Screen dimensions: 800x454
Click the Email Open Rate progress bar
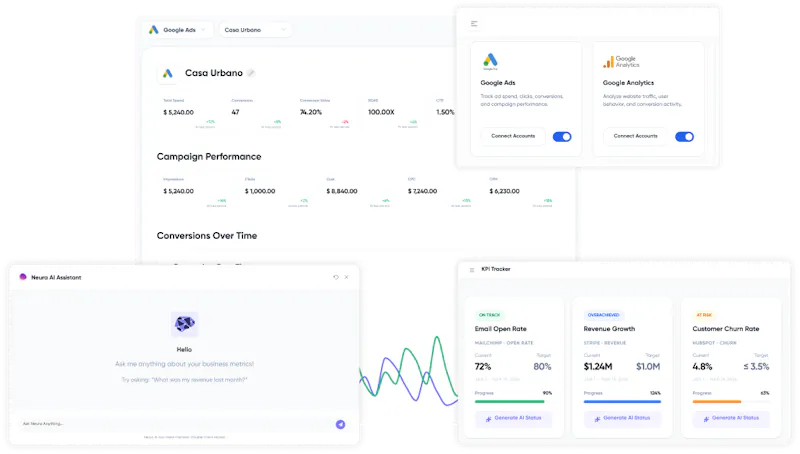(513, 401)
